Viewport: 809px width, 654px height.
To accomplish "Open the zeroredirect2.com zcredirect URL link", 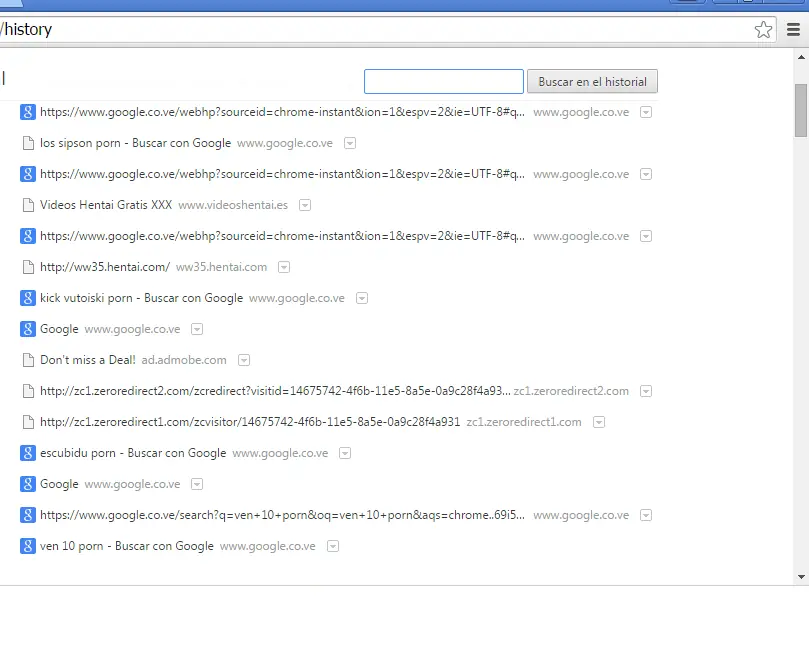I will pyautogui.click(x=276, y=391).
